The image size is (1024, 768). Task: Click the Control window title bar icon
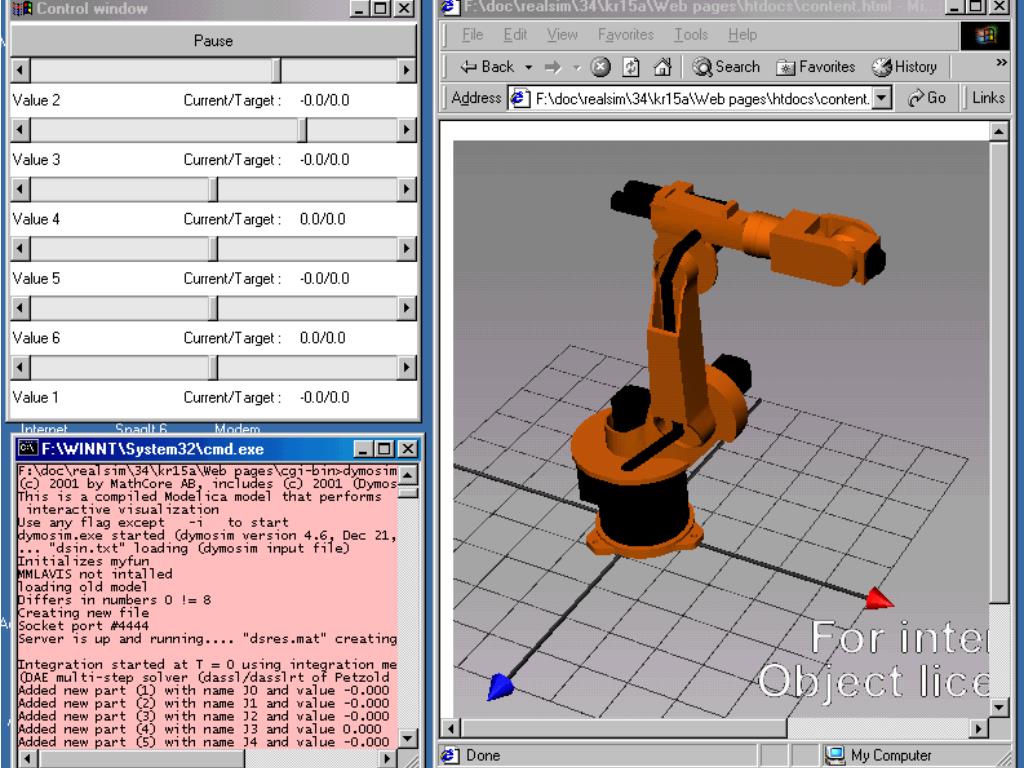pos(23,8)
